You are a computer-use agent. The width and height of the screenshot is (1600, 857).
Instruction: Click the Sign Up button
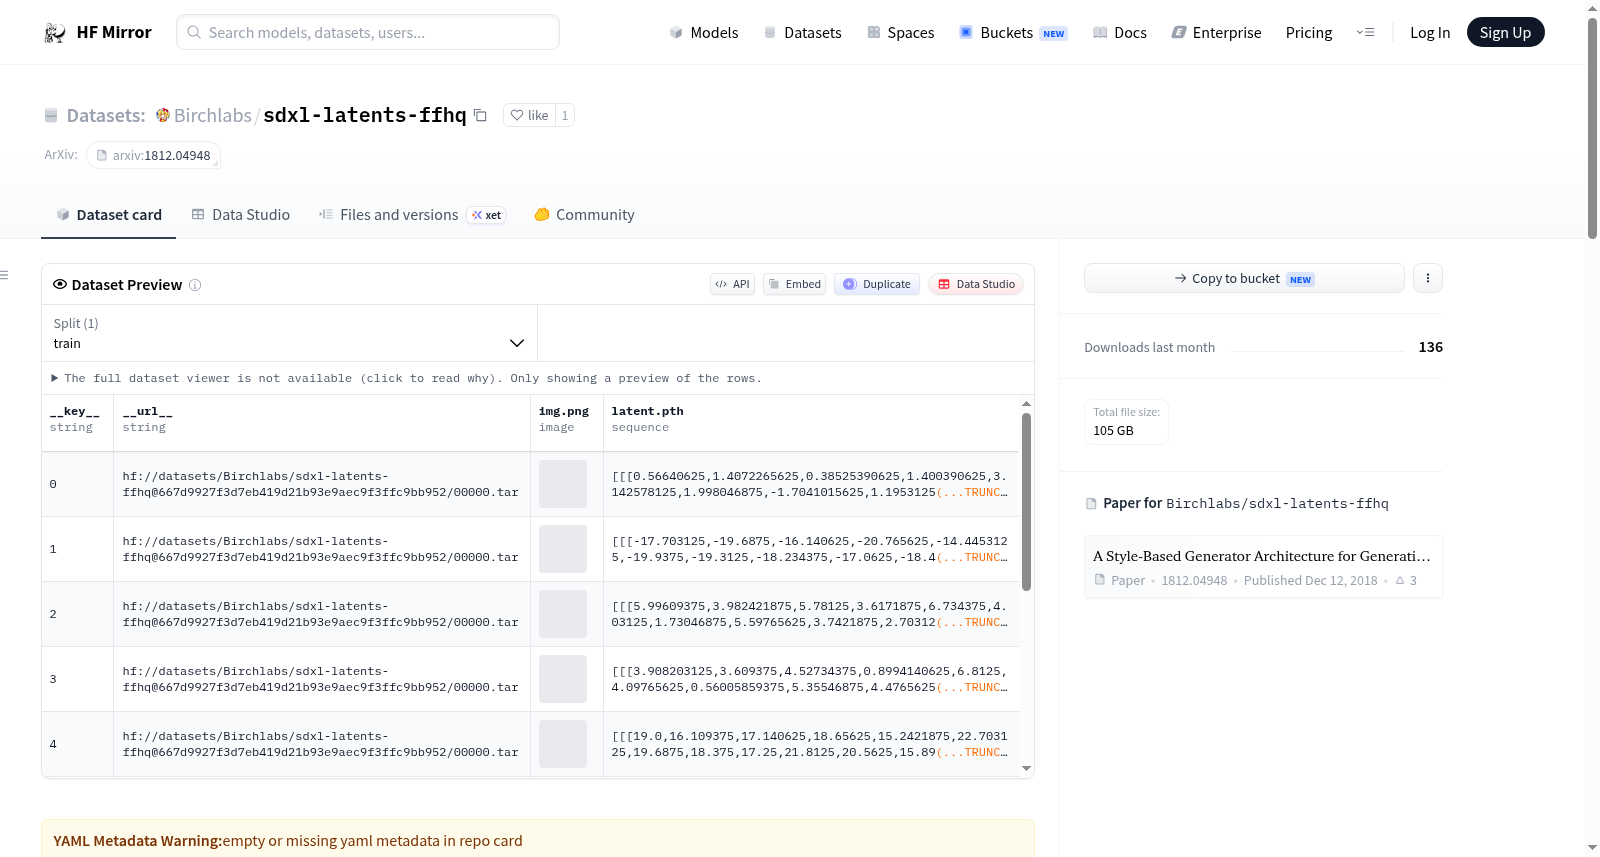coord(1506,33)
